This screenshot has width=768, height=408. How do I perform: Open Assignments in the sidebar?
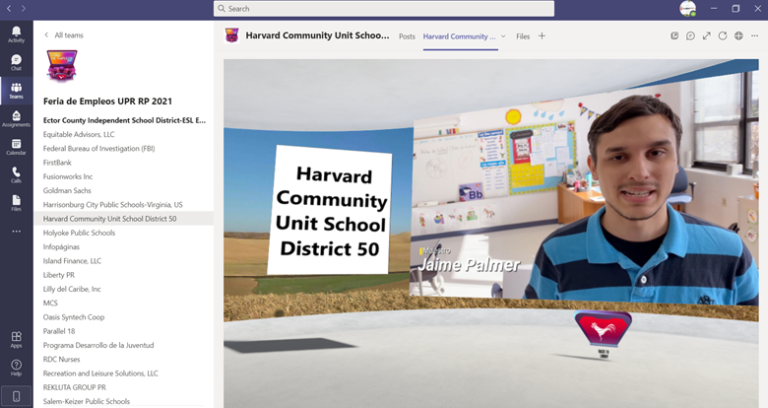(x=16, y=119)
